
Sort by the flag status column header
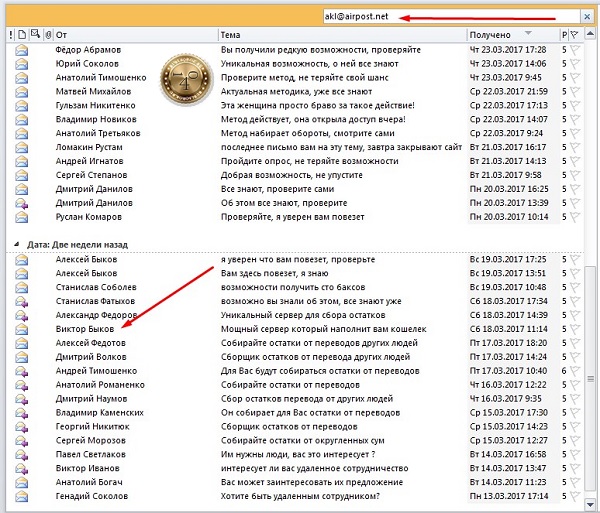tap(574, 35)
